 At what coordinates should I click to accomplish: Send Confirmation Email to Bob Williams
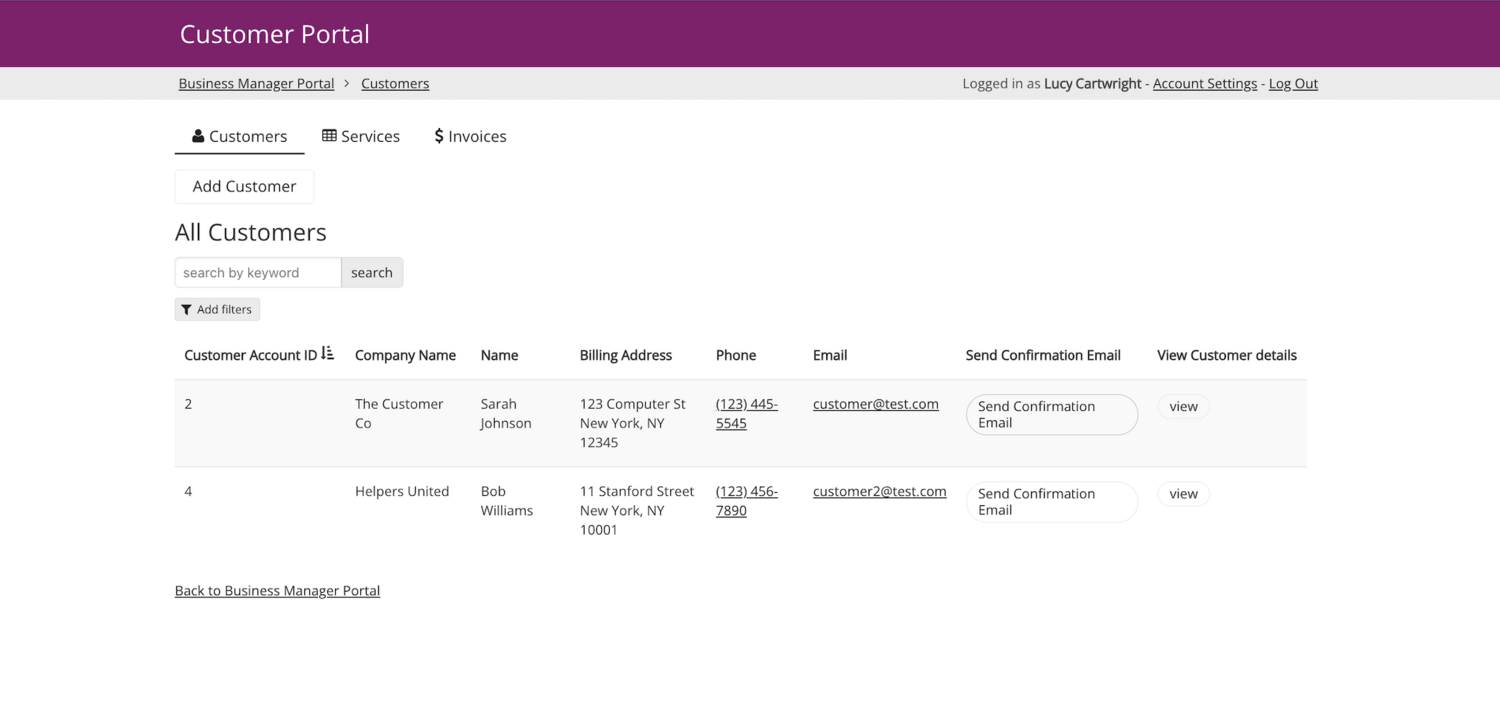[x=1051, y=501]
